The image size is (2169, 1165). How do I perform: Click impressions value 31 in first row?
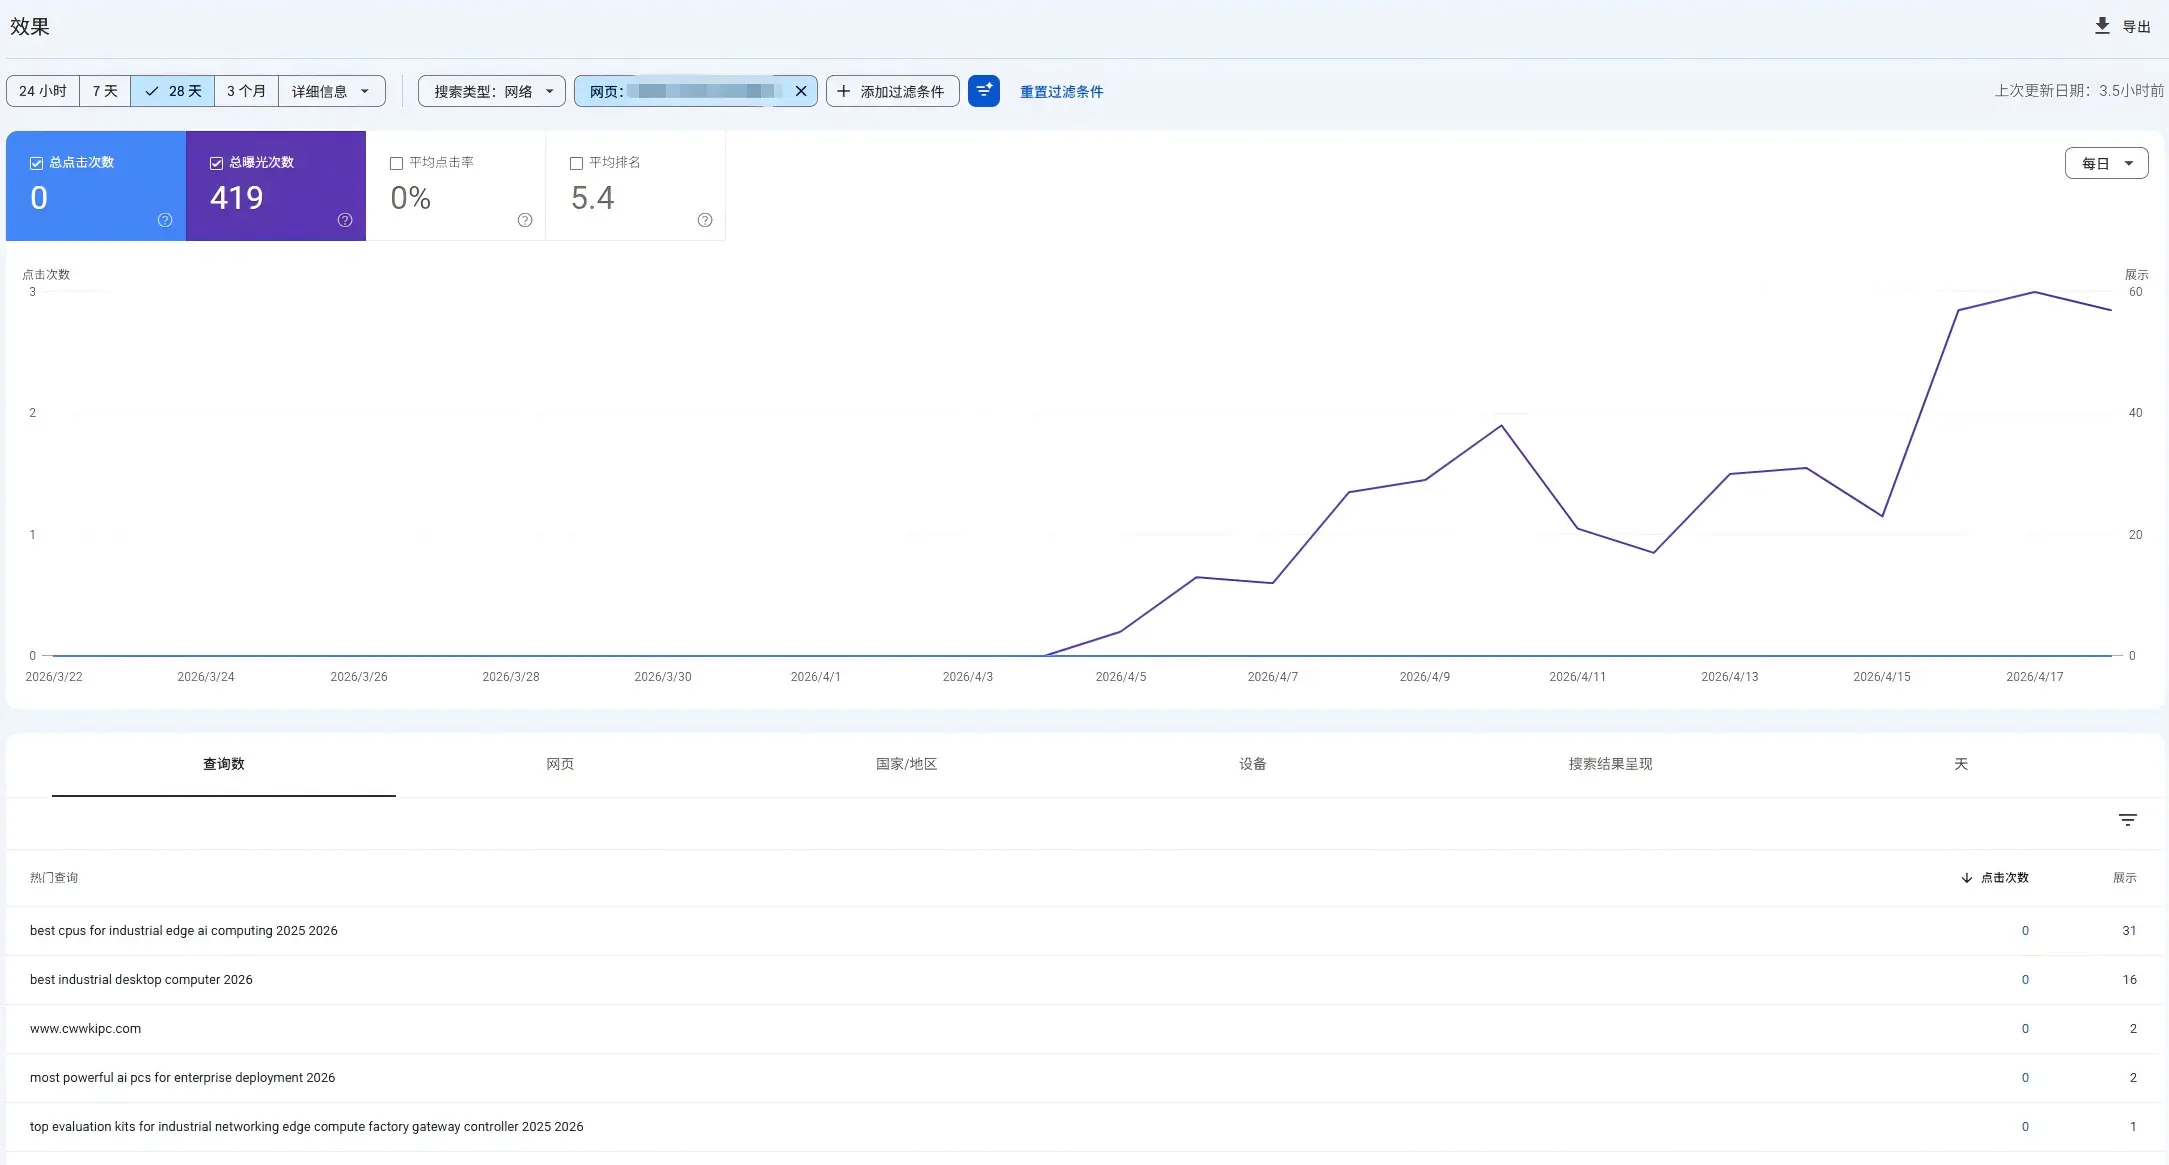pyautogui.click(x=2129, y=931)
